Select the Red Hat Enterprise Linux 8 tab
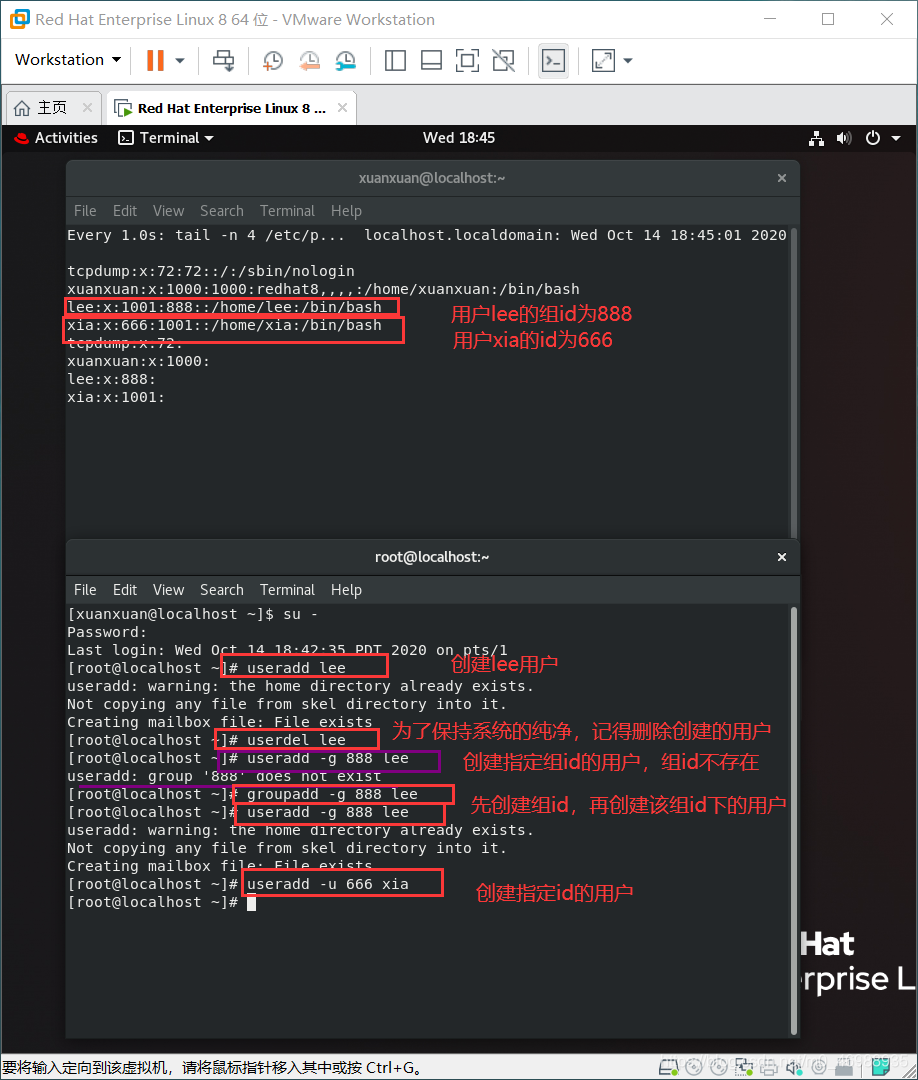Viewport: 918px width, 1080px height. [x=231, y=108]
